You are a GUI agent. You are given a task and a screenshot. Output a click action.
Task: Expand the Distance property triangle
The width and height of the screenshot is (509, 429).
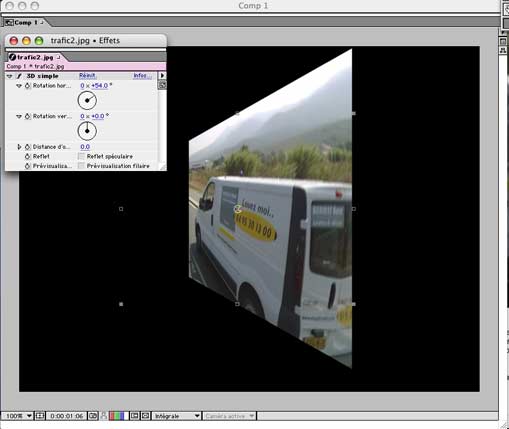(19, 147)
